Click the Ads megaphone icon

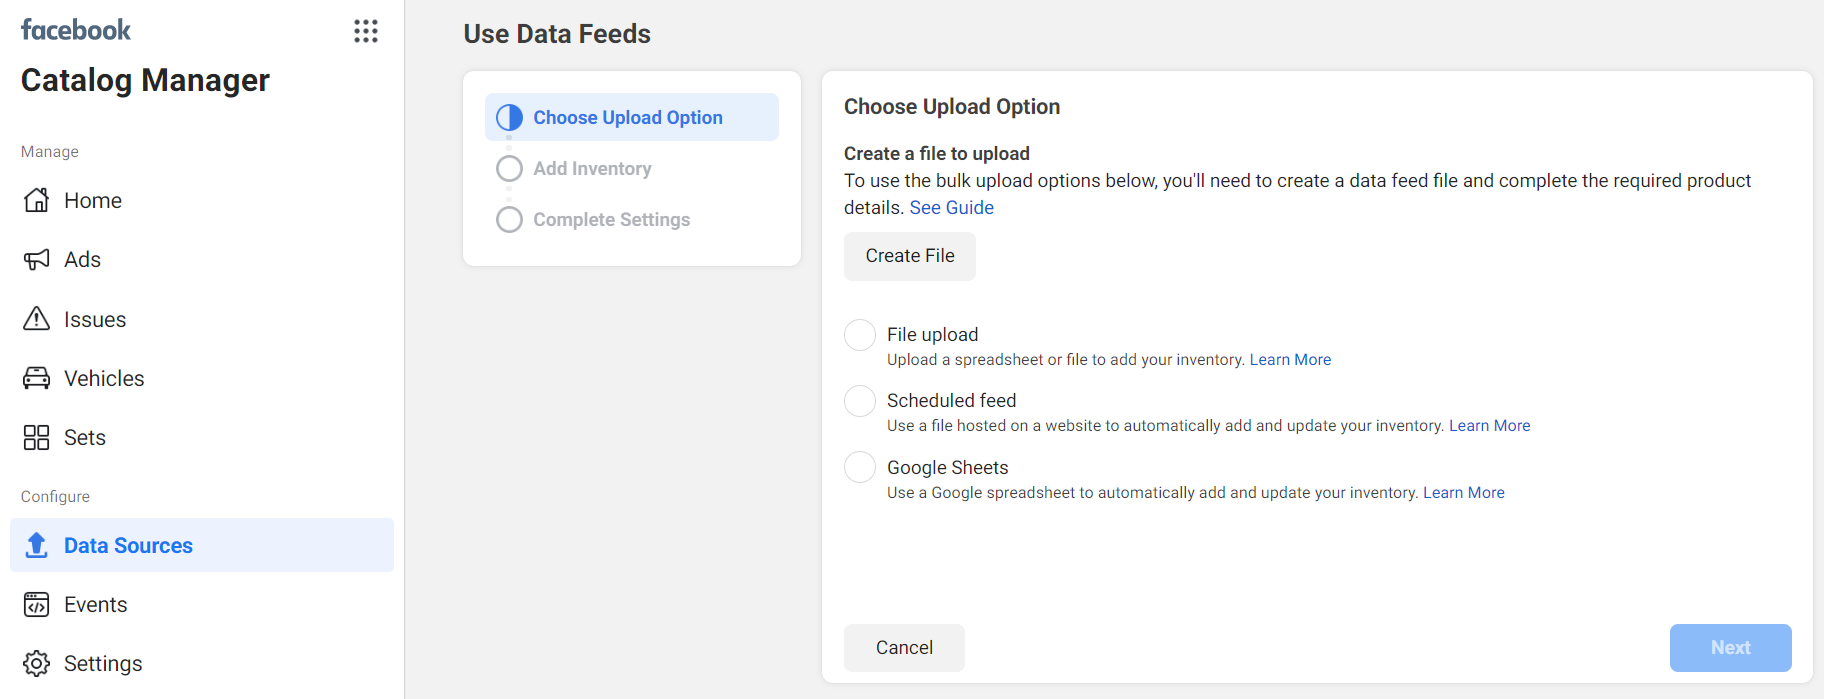(36, 260)
